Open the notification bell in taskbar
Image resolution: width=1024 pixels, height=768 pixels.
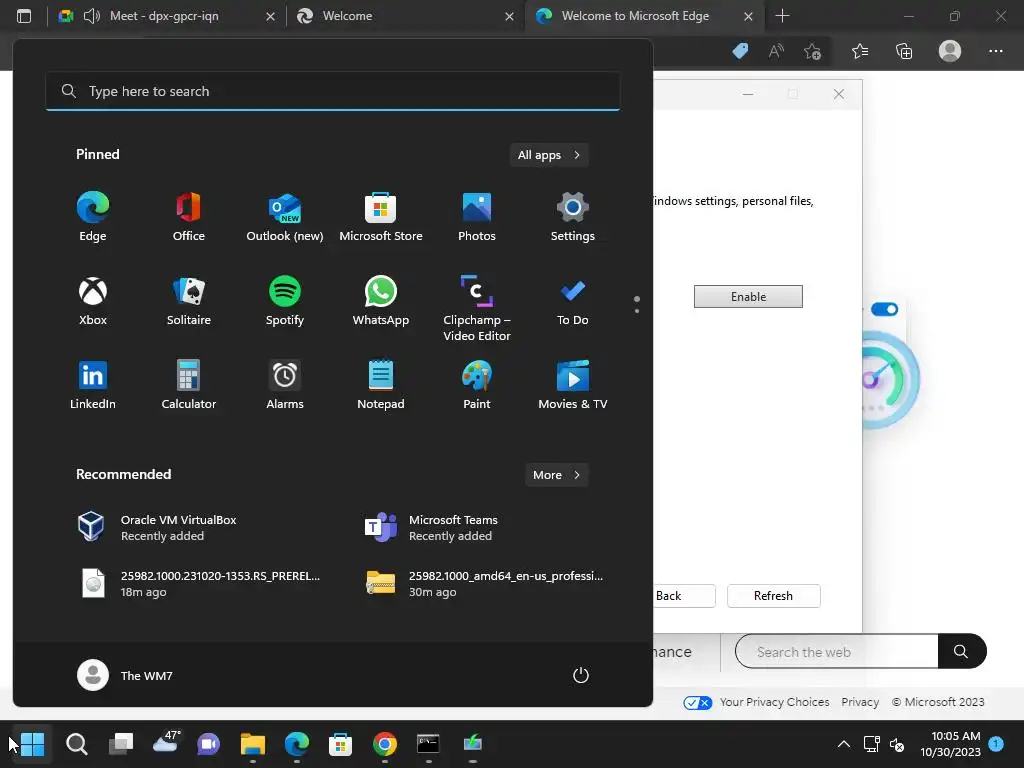(996, 743)
